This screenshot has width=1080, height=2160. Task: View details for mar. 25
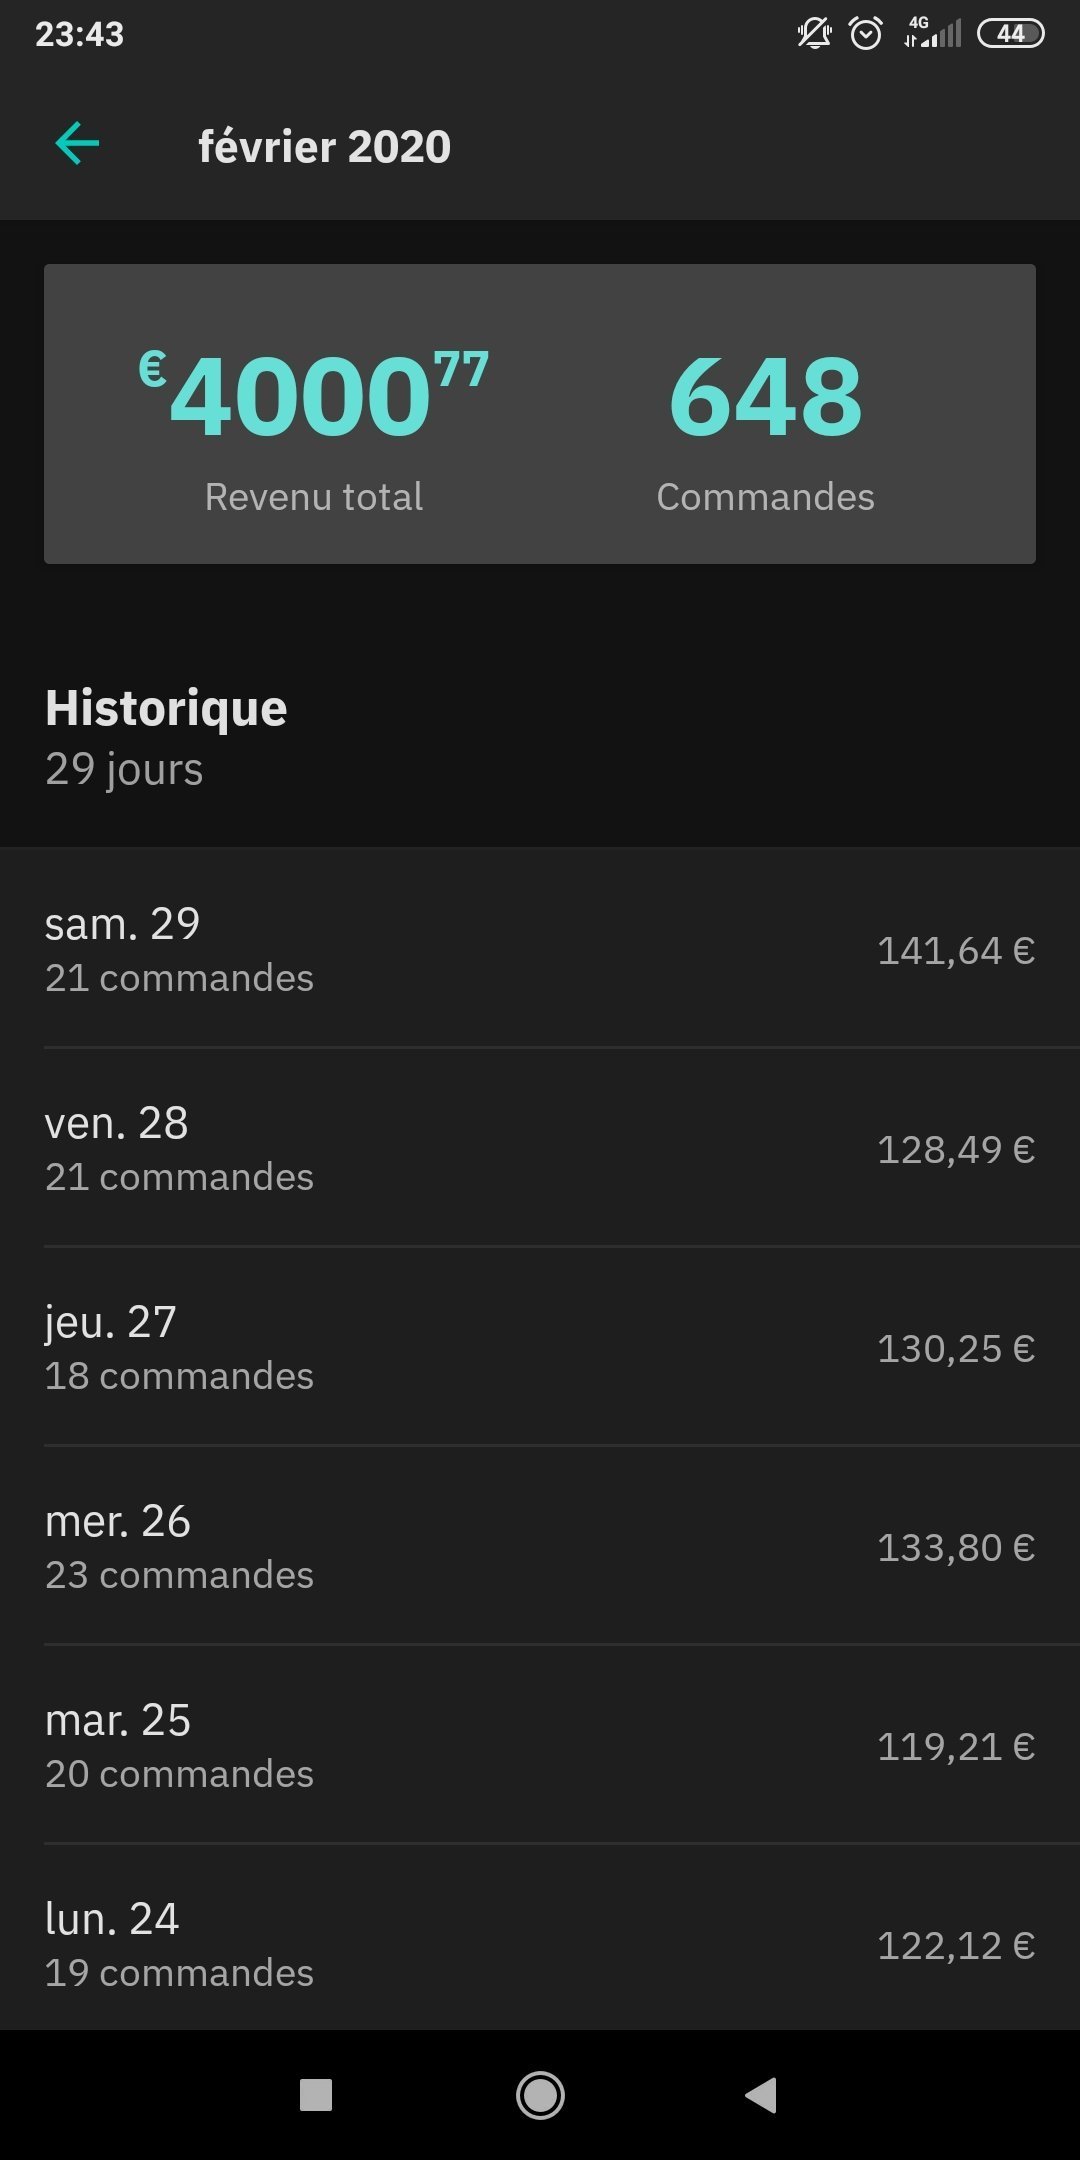[540, 1745]
